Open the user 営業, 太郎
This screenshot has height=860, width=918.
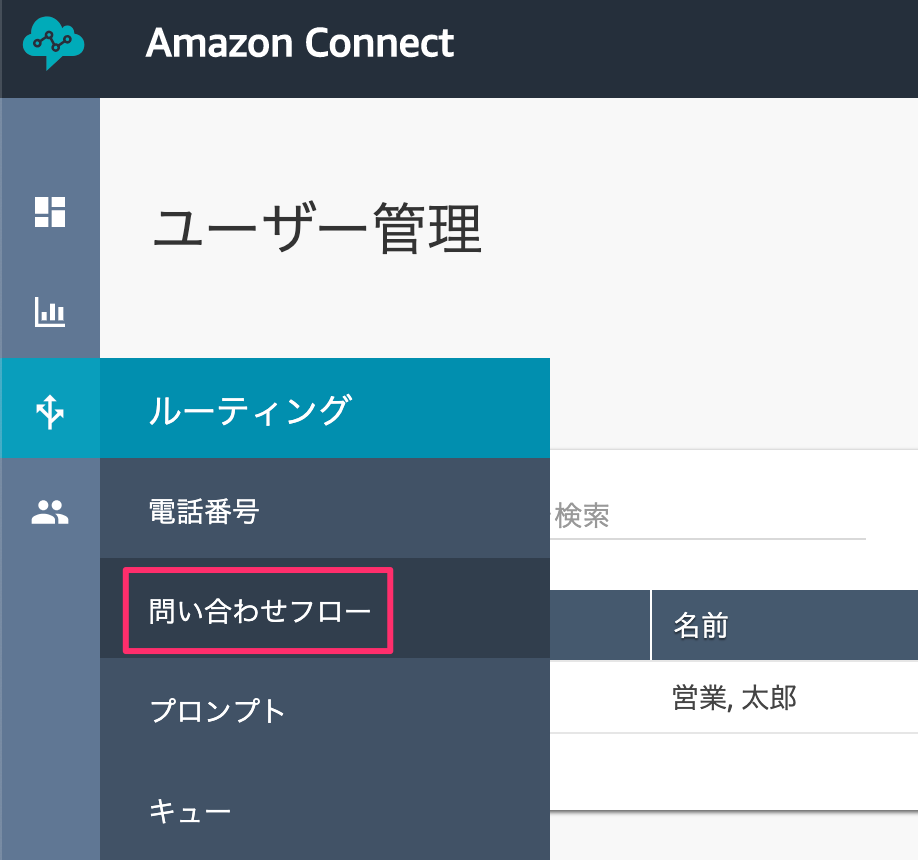coord(734,697)
